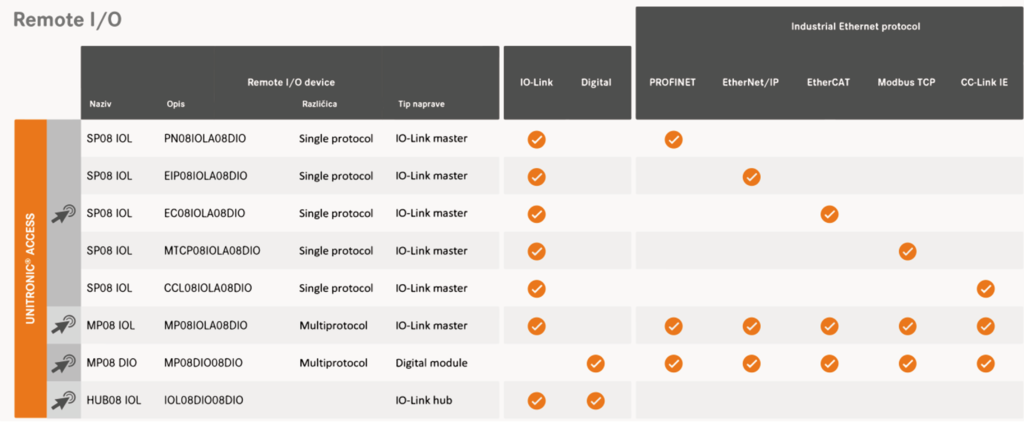Select the PROFINET column header
Viewport: 1024px width, 422px height.
[673, 83]
